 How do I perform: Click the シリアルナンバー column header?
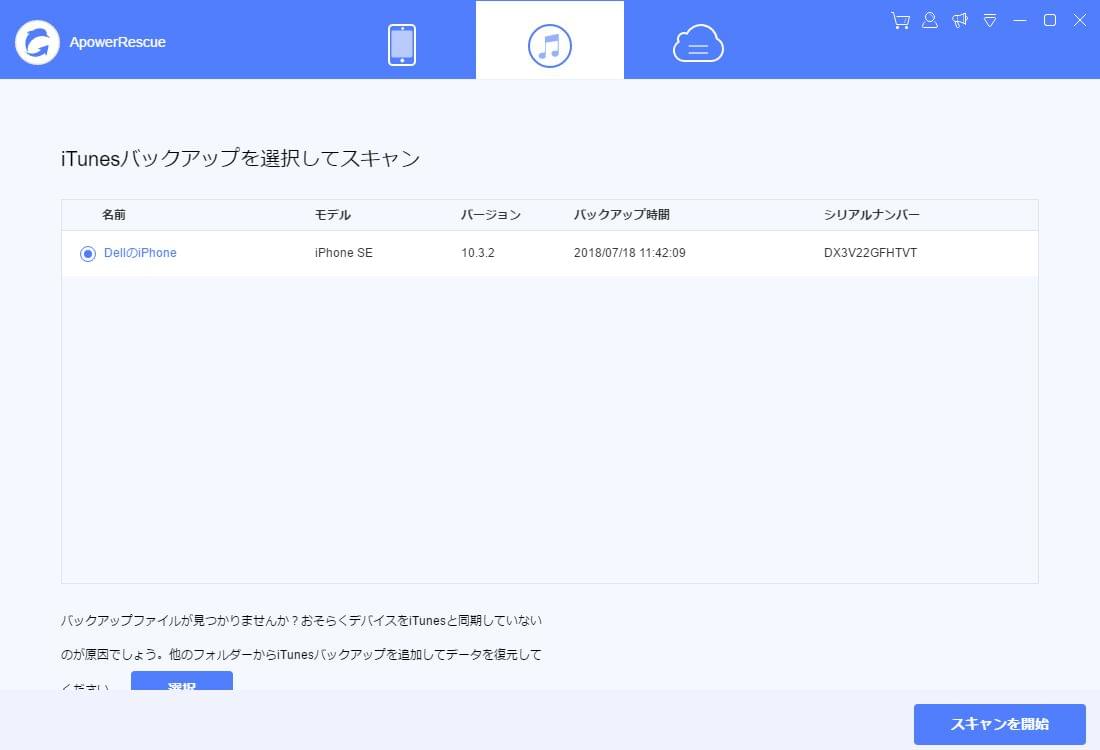pyautogui.click(x=872, y=214)
